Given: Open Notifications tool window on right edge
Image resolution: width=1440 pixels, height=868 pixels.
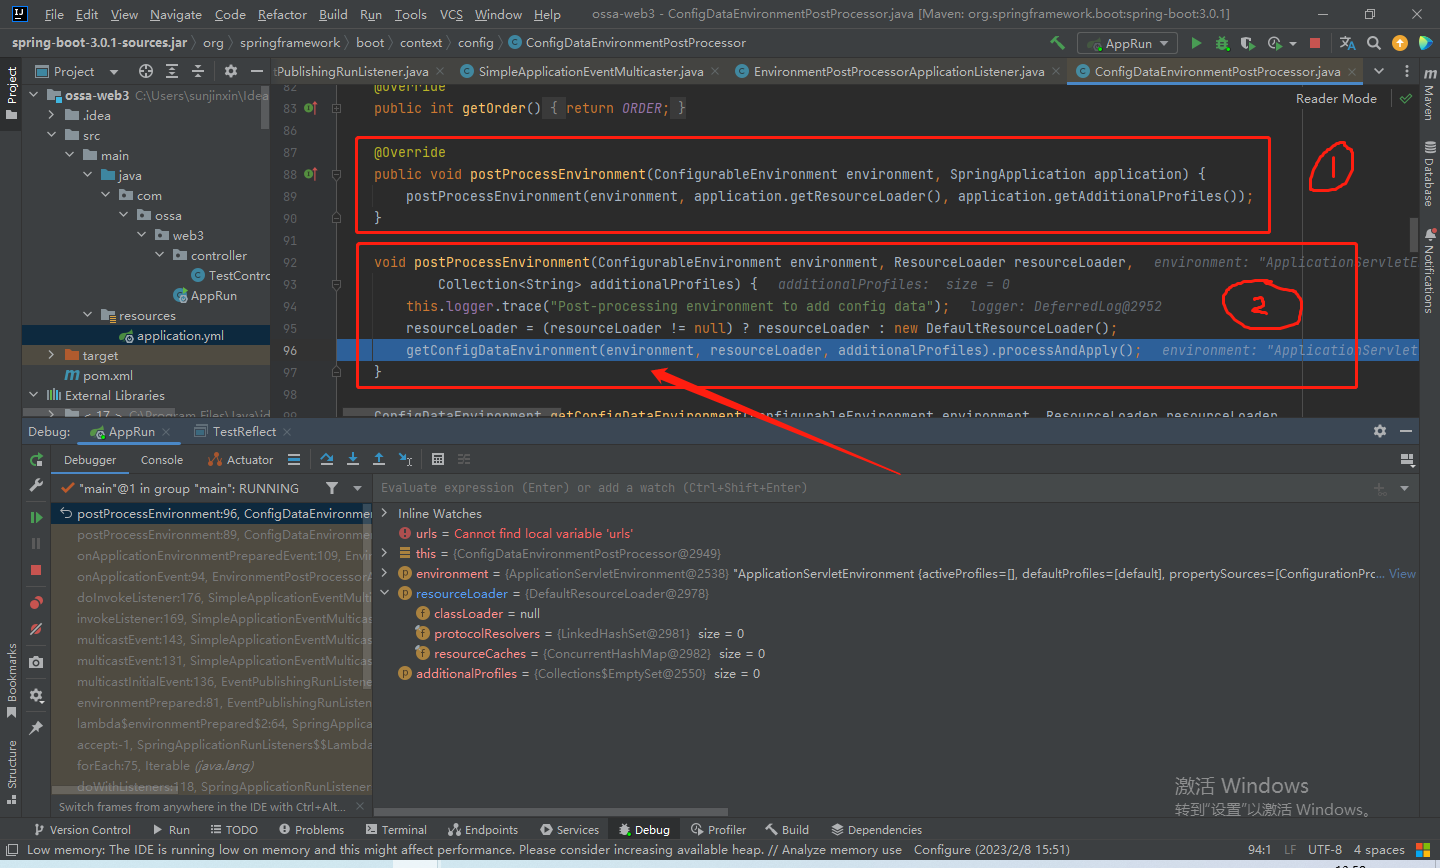Looking at the screenshot, I should click(1429, 271).
